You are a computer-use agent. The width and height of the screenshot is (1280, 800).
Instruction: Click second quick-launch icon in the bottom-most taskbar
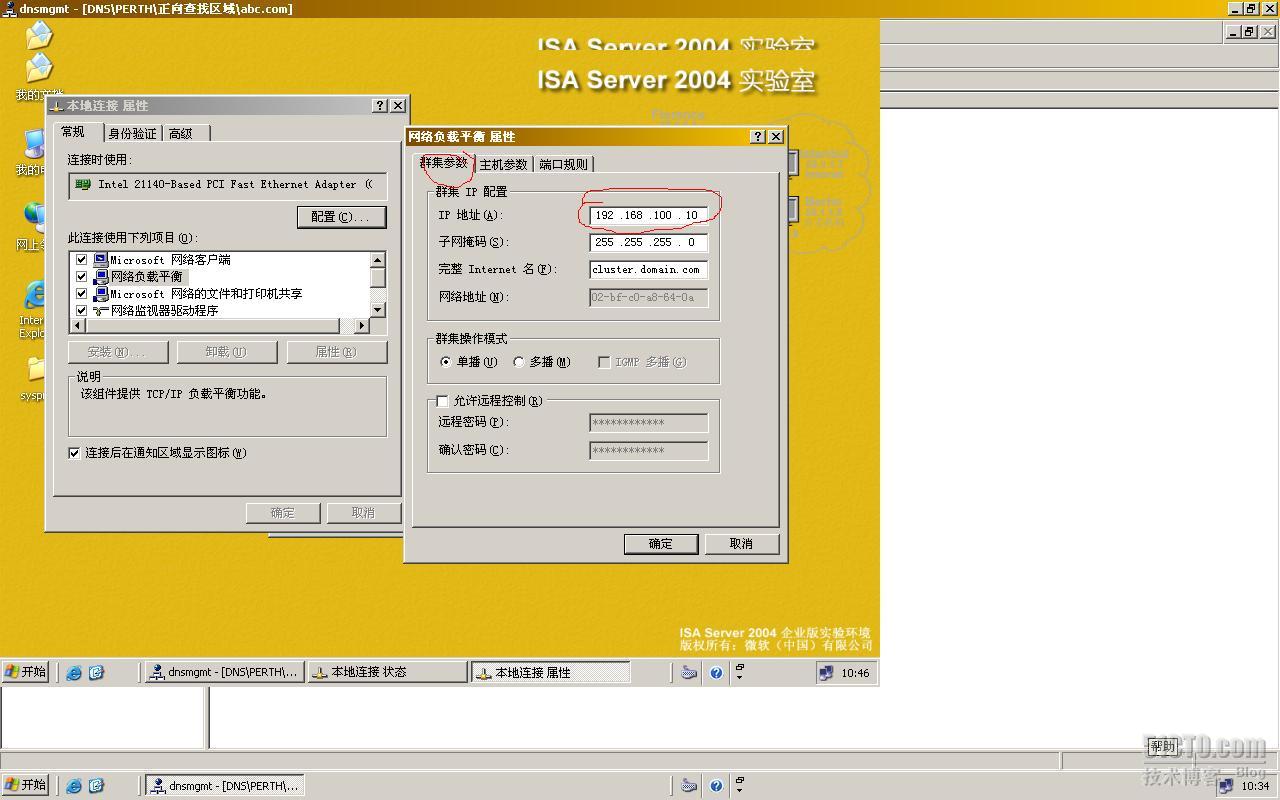pyautogui.click(x=96, y=786)
